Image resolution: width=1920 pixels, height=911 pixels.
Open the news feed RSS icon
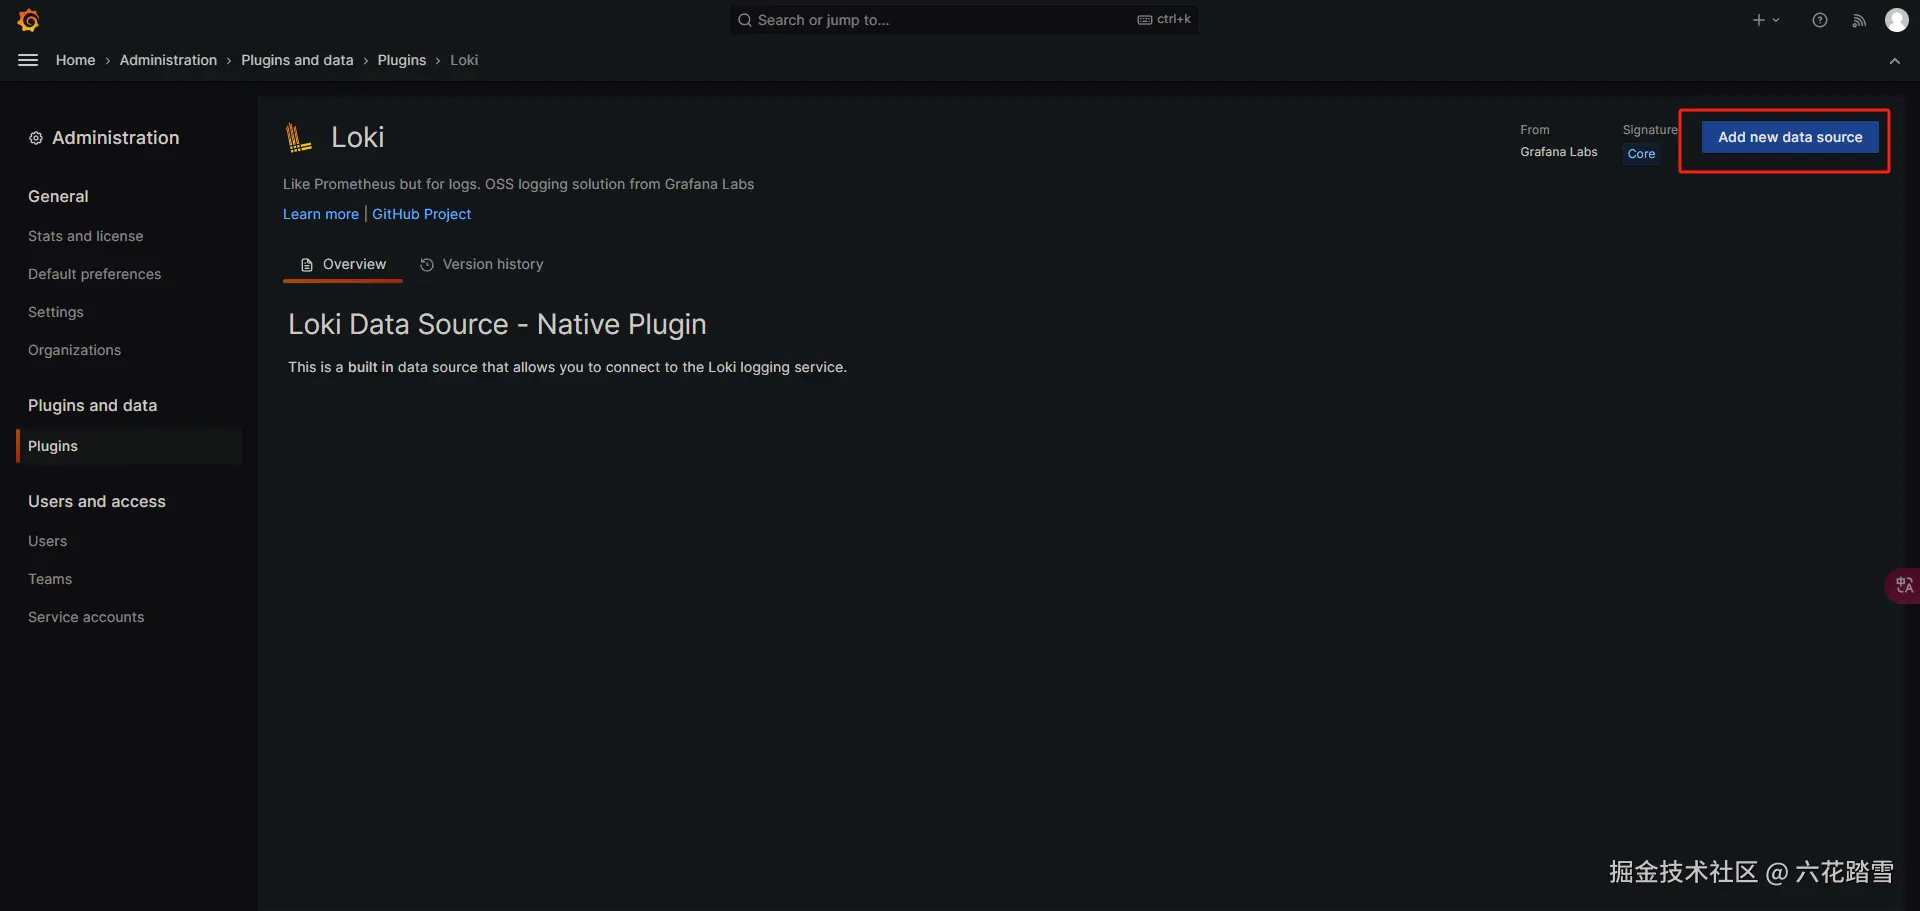click(x=1859, y=20)
